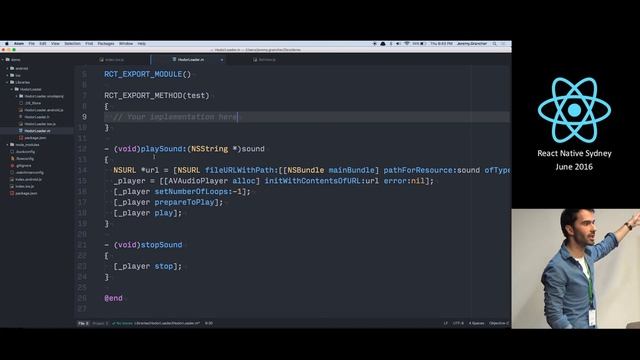This screenshot has width=640, height=360.
Task: Select the node_modules folder icon
Action: point(12,145)
